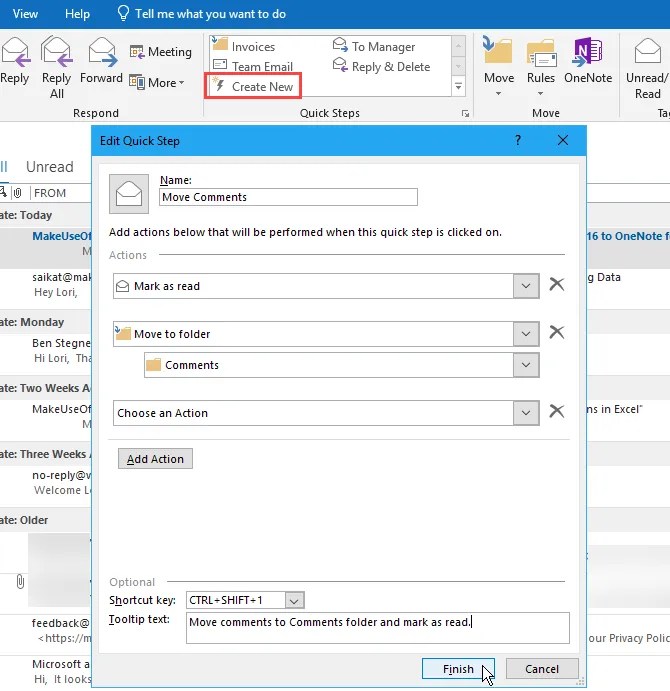Select the To Manager quick step
This screenshot has width=670, height=691.
pos(374,46)
